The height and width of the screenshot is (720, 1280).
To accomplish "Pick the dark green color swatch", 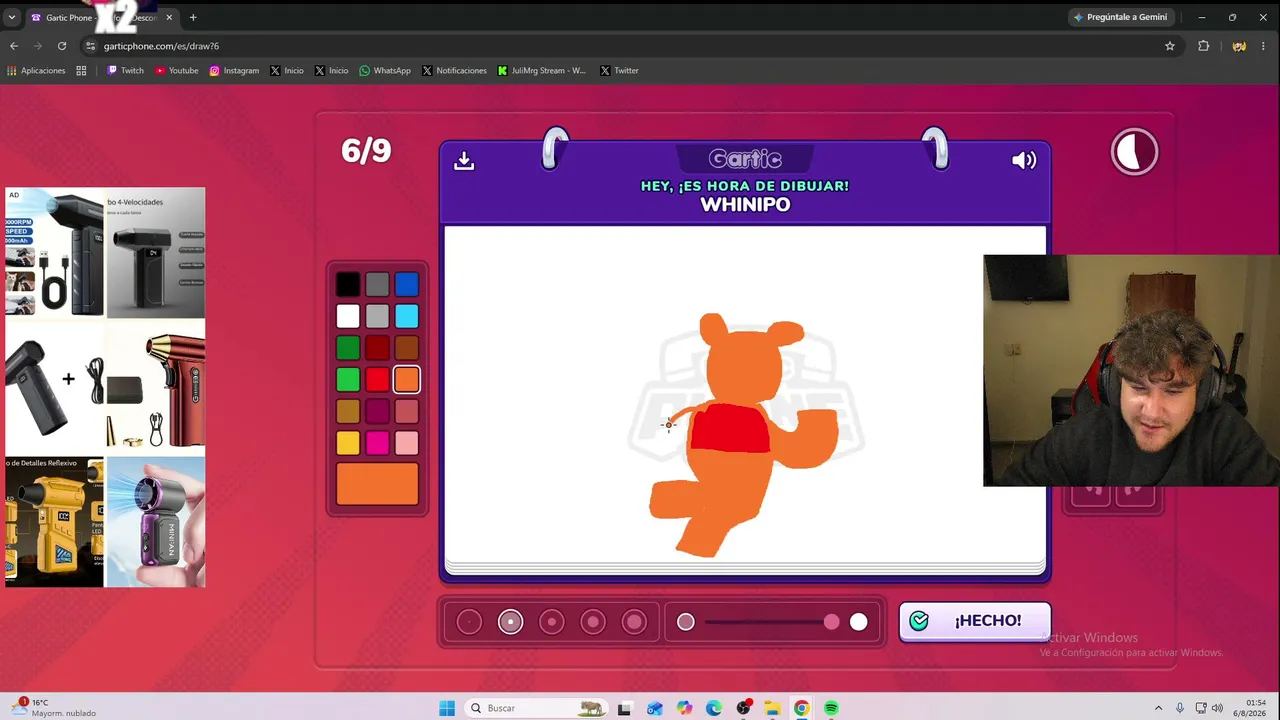I will (348, 348).
